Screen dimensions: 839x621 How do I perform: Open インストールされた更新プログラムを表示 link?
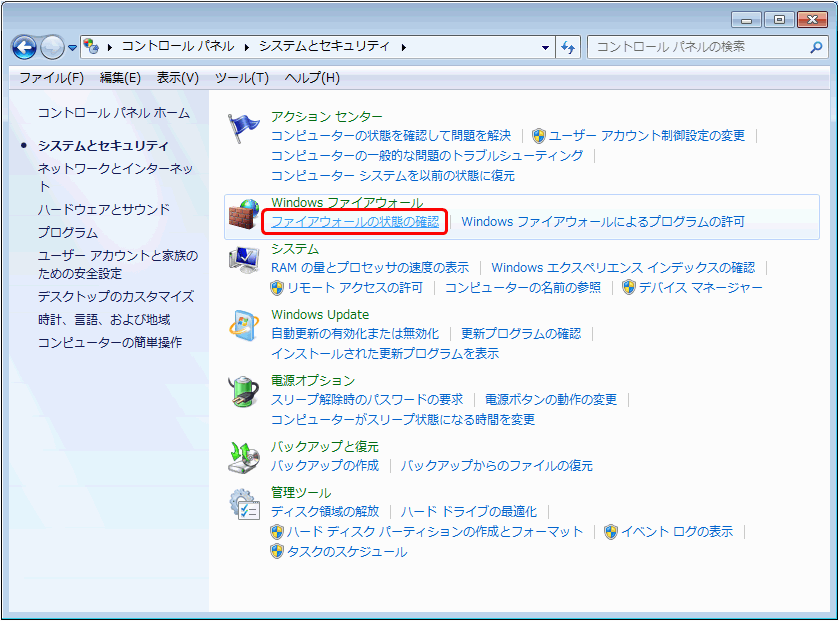point(385,354)
